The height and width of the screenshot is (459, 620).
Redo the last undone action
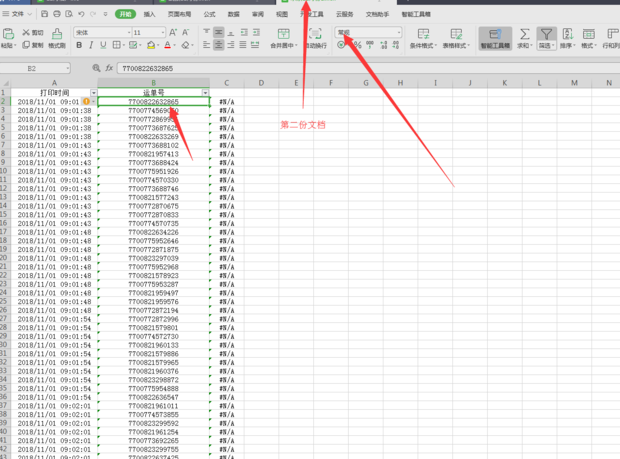click(x=93, y=14)
